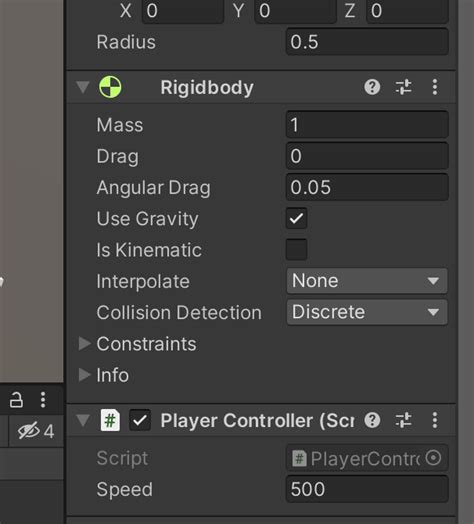Click the Rigidbody component icon
This screenshot has width=474, height=524.
[110, 87]
